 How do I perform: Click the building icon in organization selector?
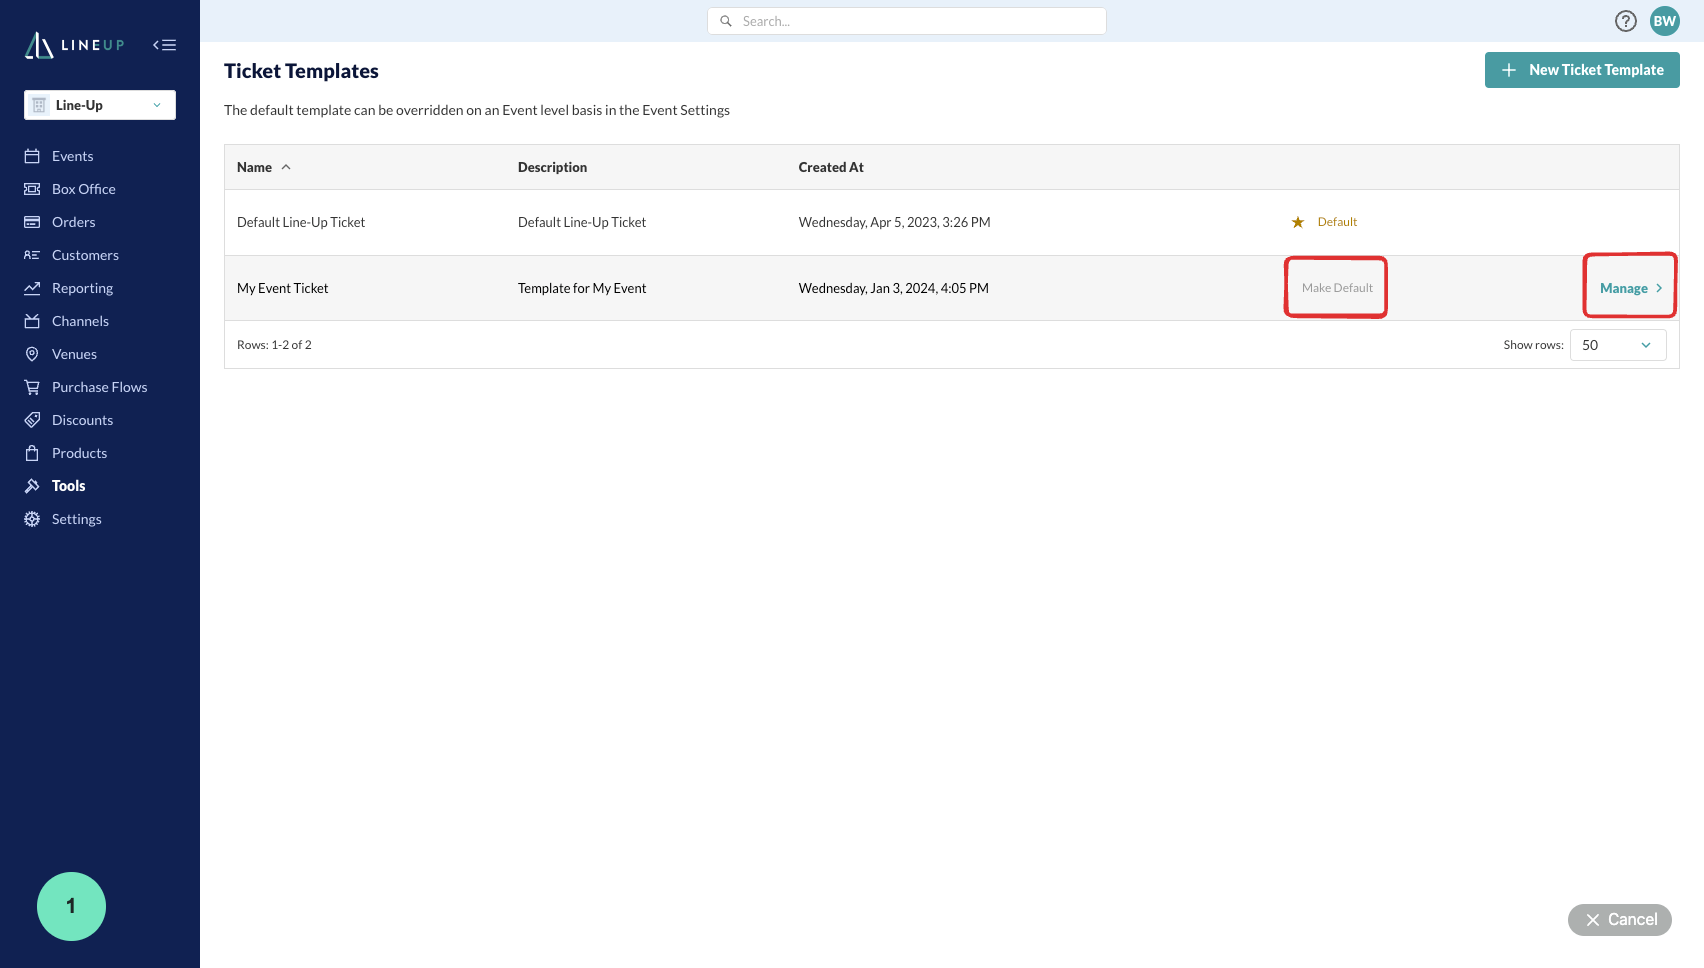click(39, 105)
